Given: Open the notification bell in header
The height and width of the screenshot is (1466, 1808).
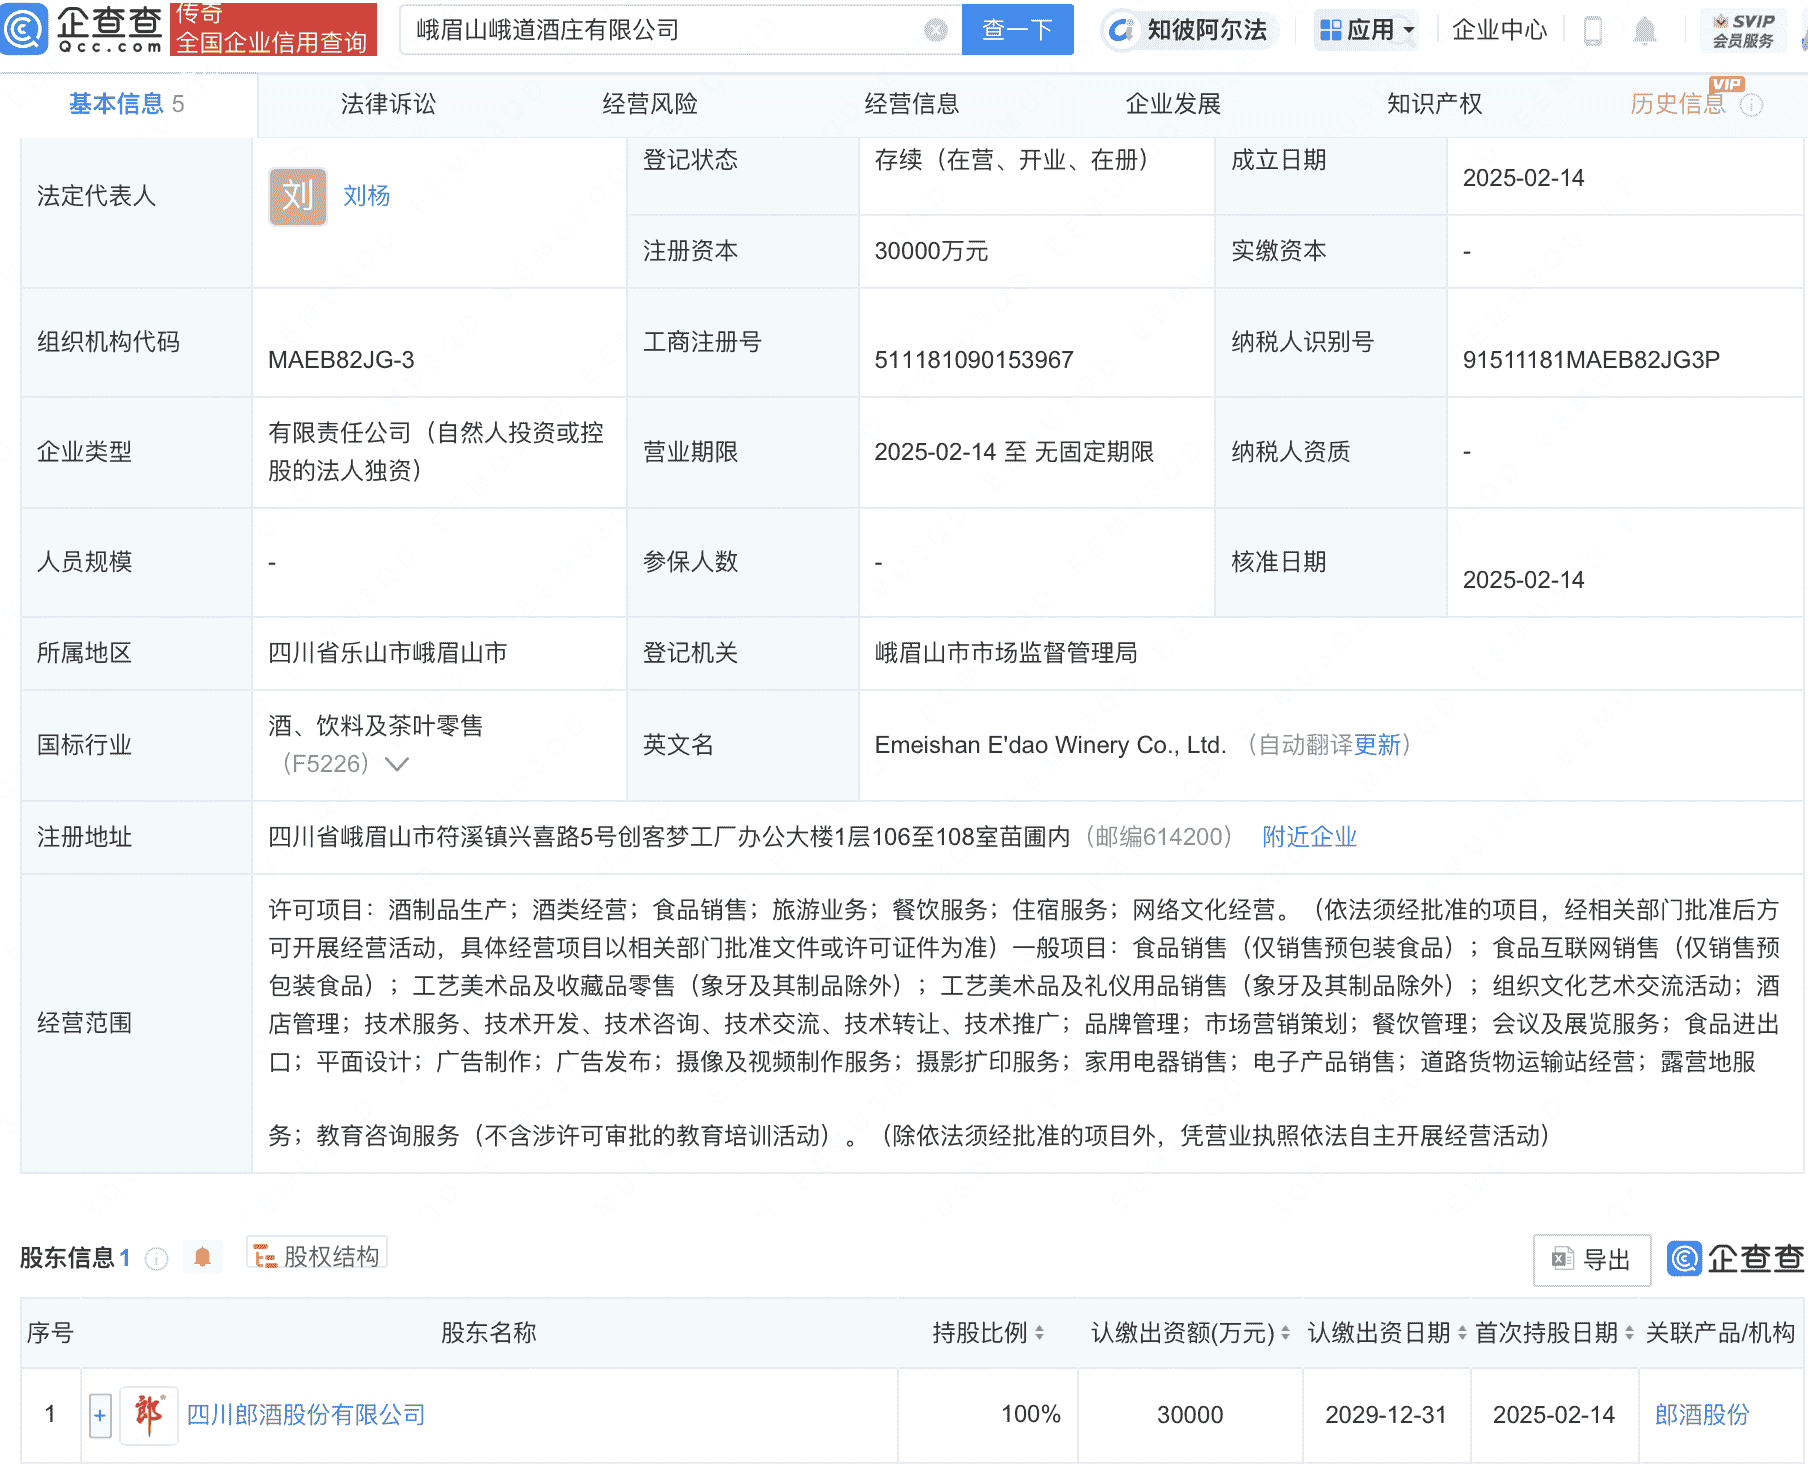Looking at the screenshot, I should click(x=1644, y=31).
